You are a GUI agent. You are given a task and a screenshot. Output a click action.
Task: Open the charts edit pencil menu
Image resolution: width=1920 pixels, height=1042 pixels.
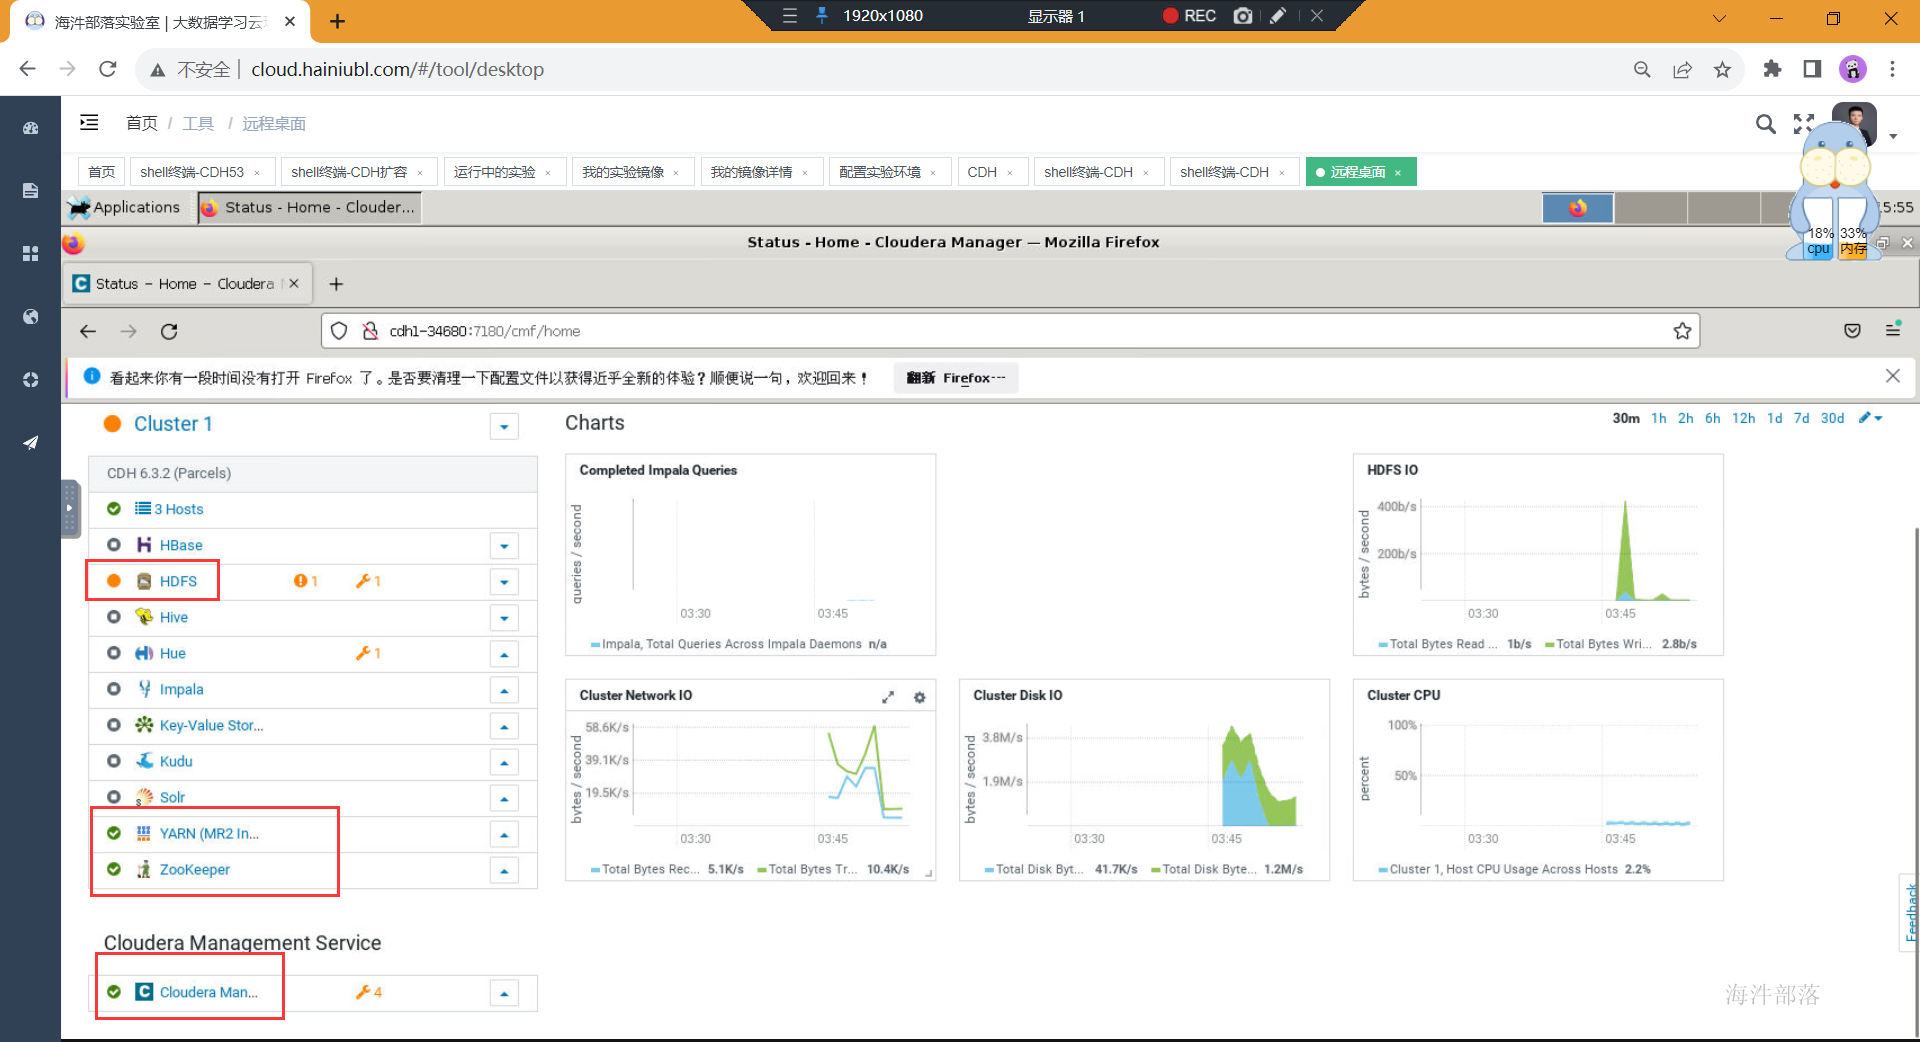pyautogui.click(x=1870, y=418)
